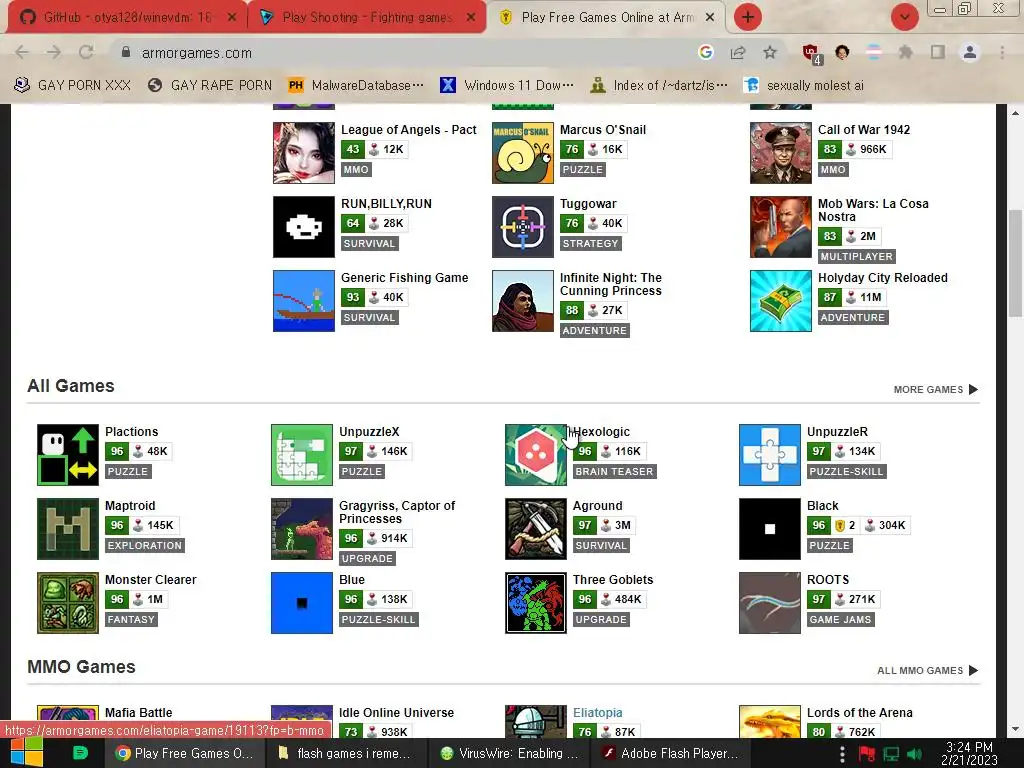This screenshot has width=1024, height=768.
Task: Close the Play Shooting tab
Action: (471, 17)
